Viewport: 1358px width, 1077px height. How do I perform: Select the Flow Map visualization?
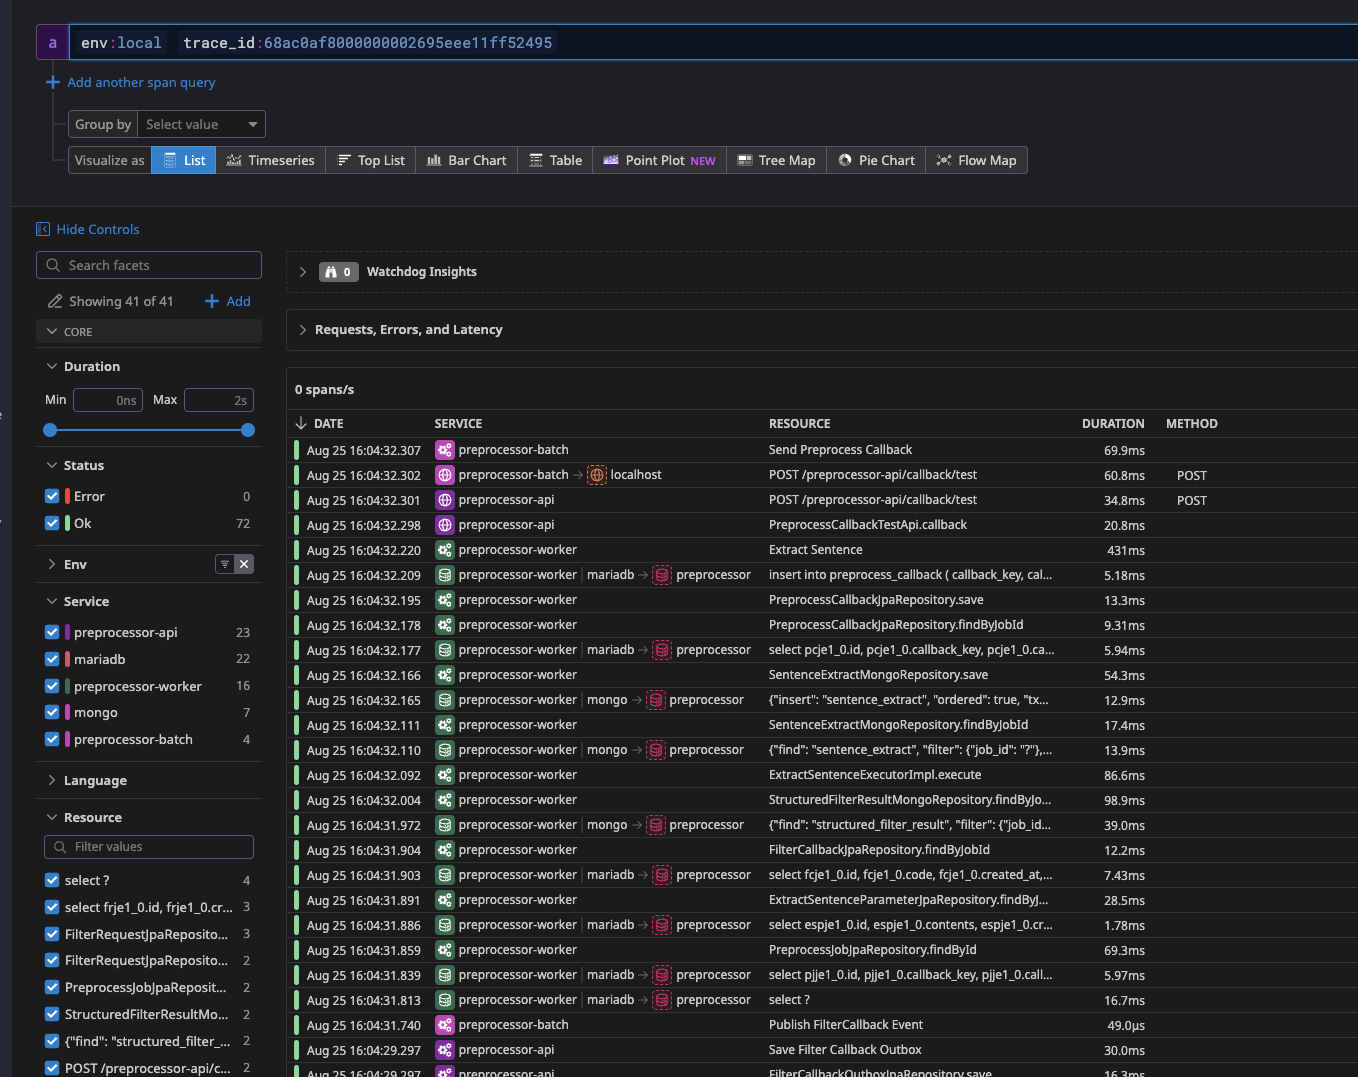pos(976,160)
